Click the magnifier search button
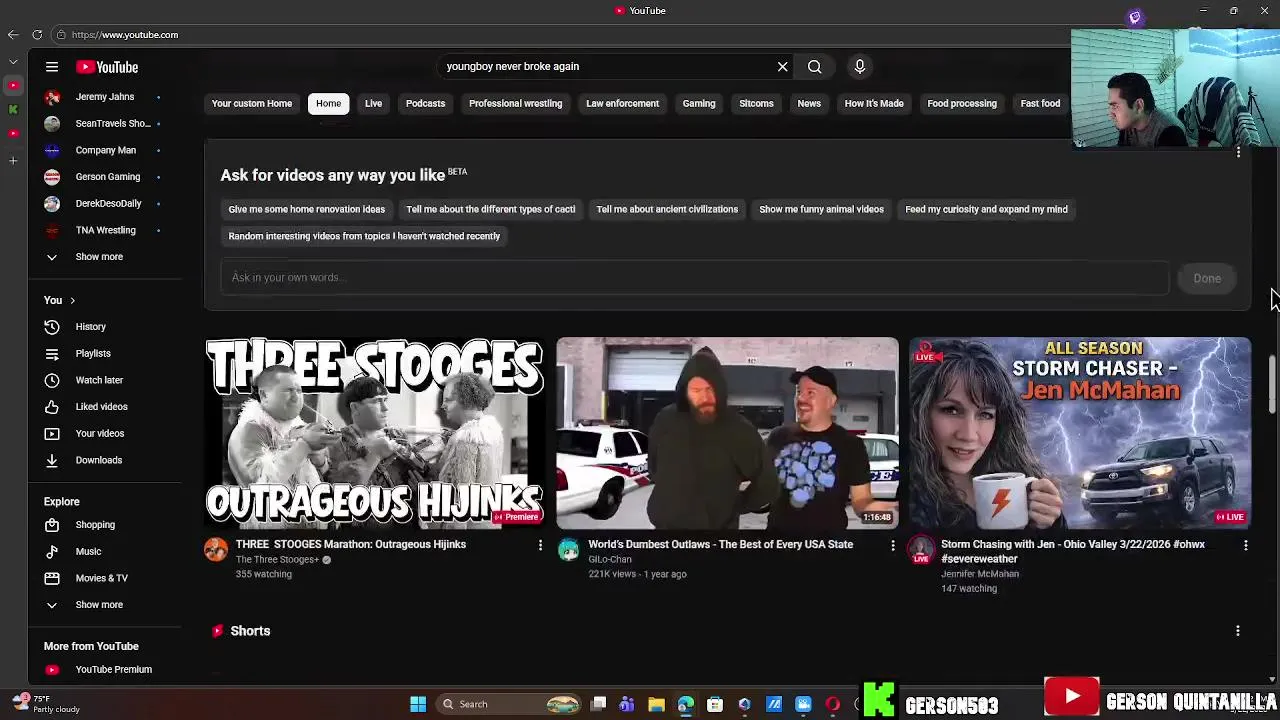Viewport: 1280px width, 720px height. (x=814, y=66)
